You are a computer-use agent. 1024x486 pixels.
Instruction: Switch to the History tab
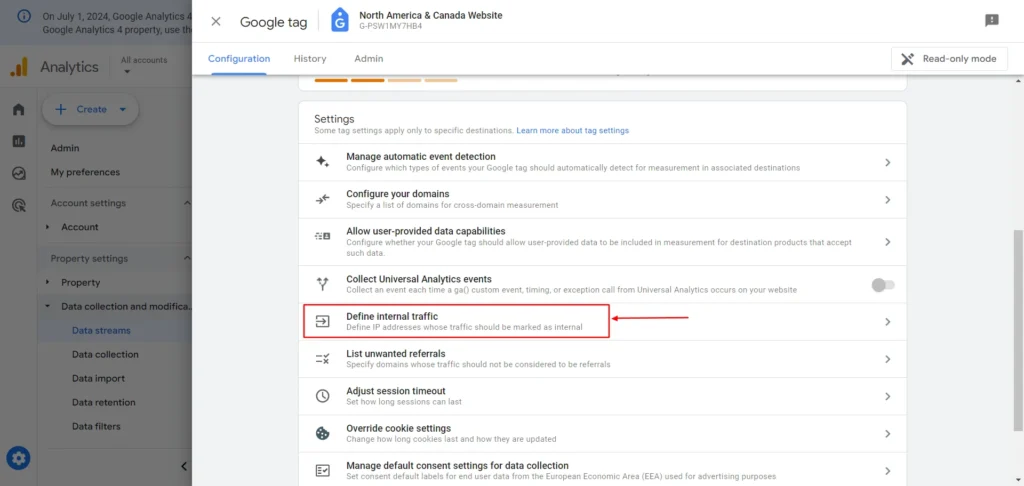pyautogui.click(x=310, y=59)
